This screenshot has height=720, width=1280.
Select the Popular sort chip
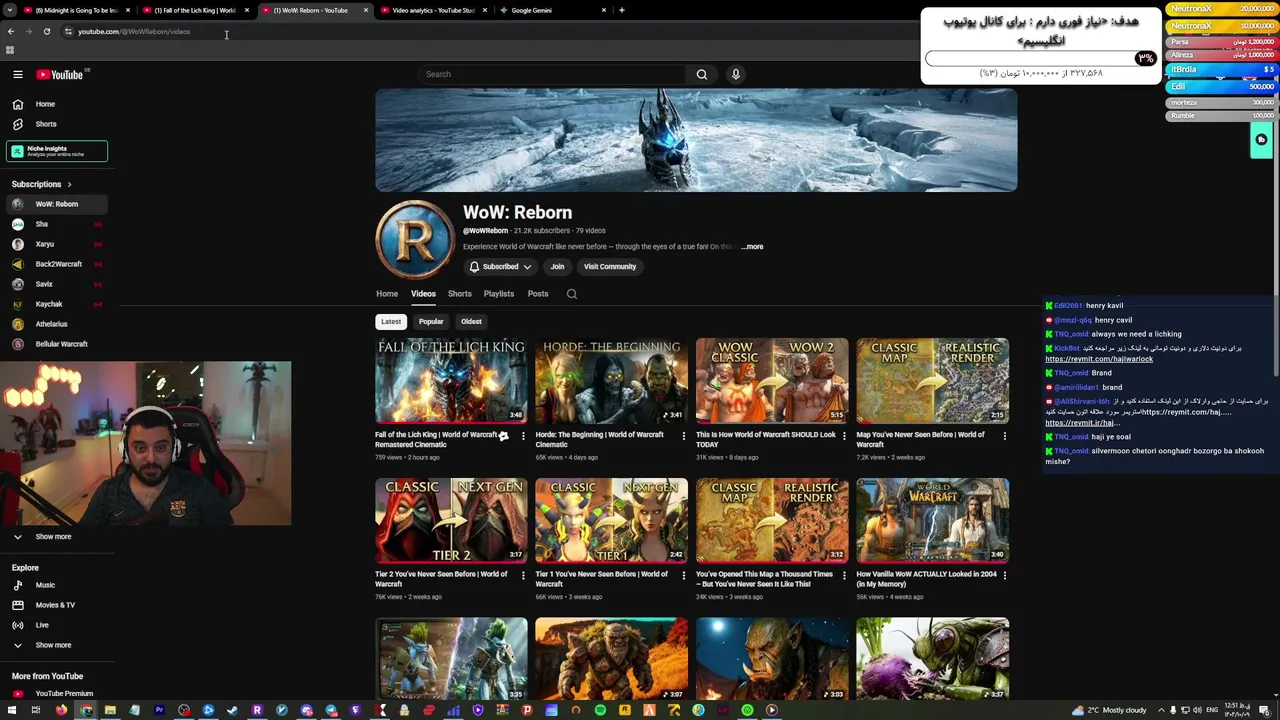[431, 322]
